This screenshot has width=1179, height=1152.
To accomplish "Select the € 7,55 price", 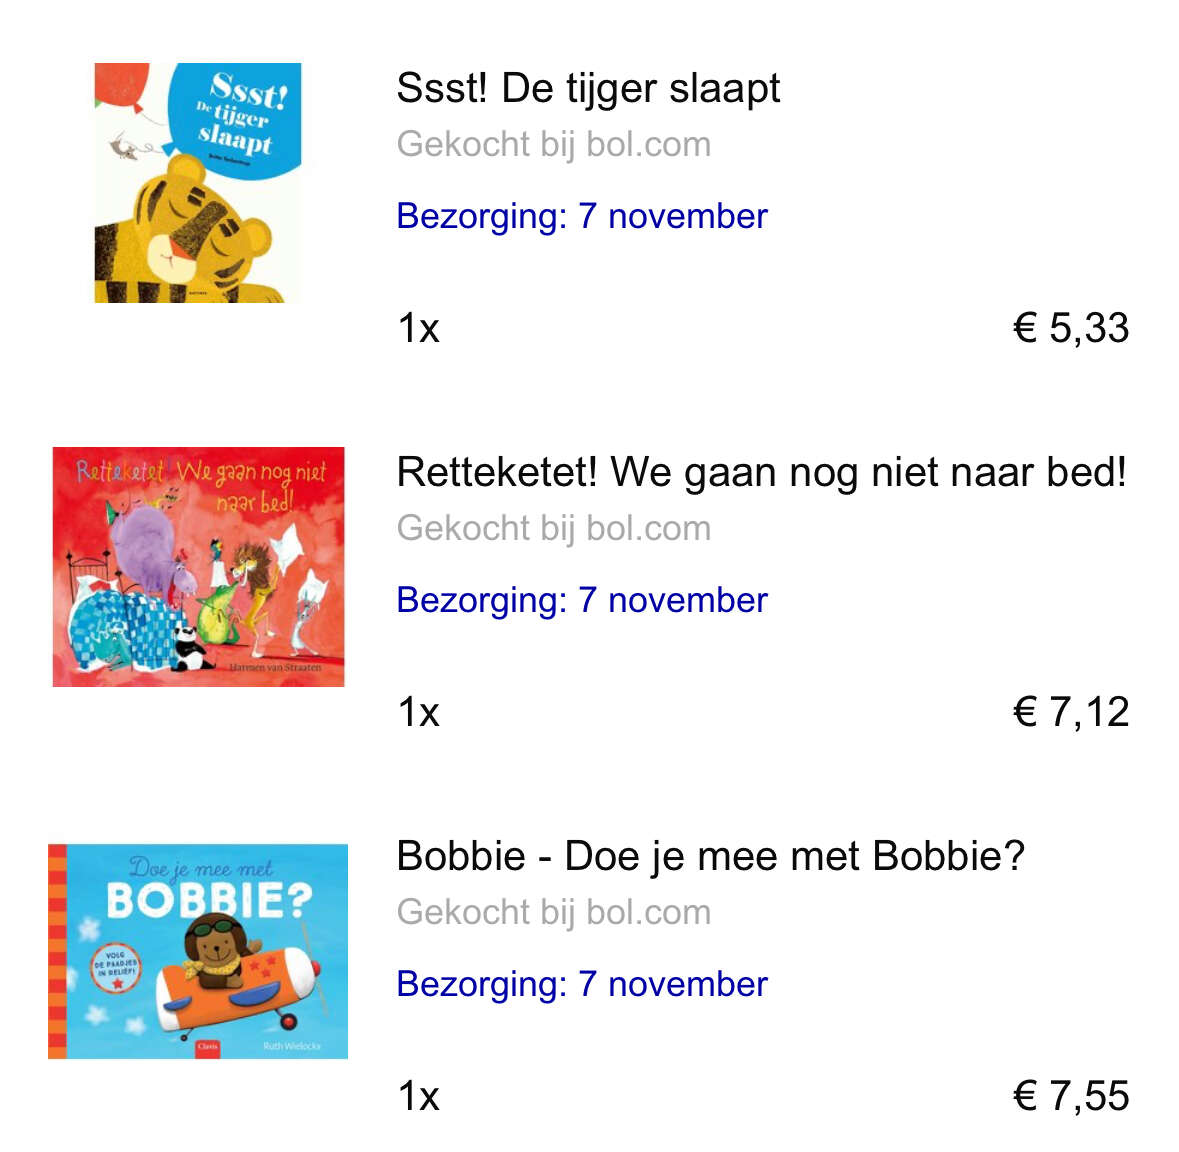I will [x=1071, y=1096].
